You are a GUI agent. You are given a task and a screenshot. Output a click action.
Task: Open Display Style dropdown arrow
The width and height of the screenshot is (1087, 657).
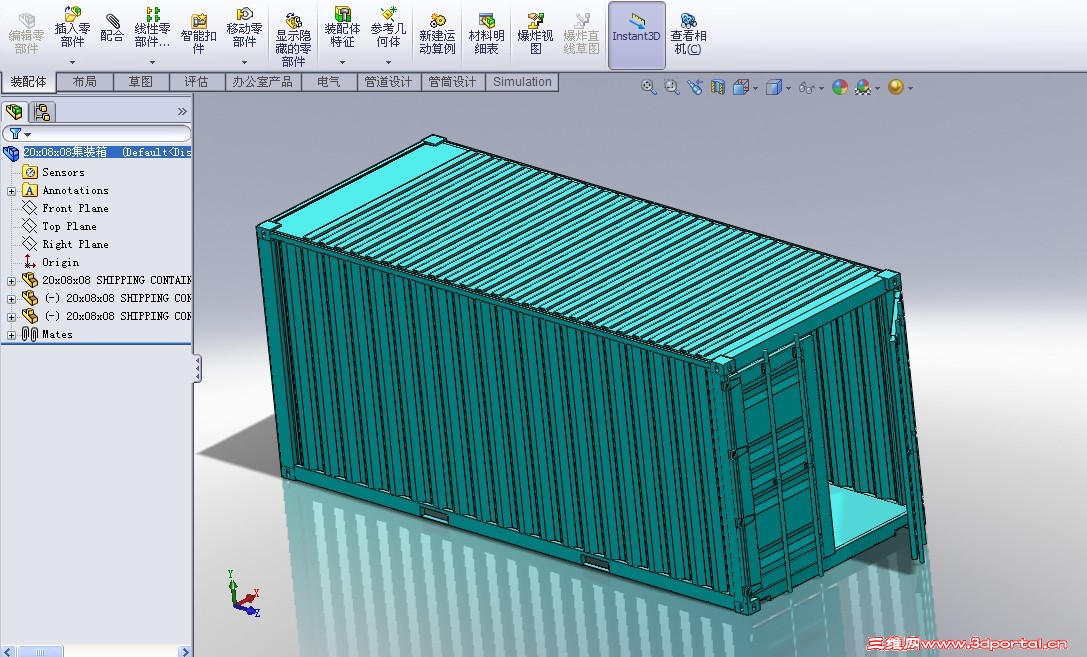pos(788,89)
